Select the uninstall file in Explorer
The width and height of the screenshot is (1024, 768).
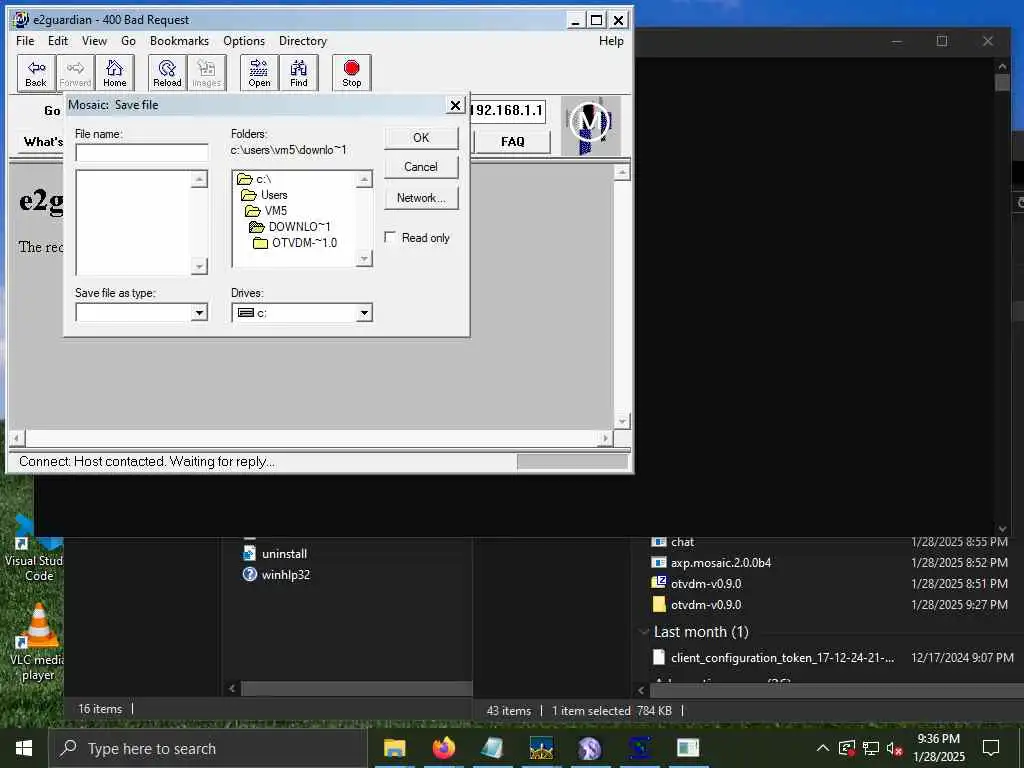point(274,554)
